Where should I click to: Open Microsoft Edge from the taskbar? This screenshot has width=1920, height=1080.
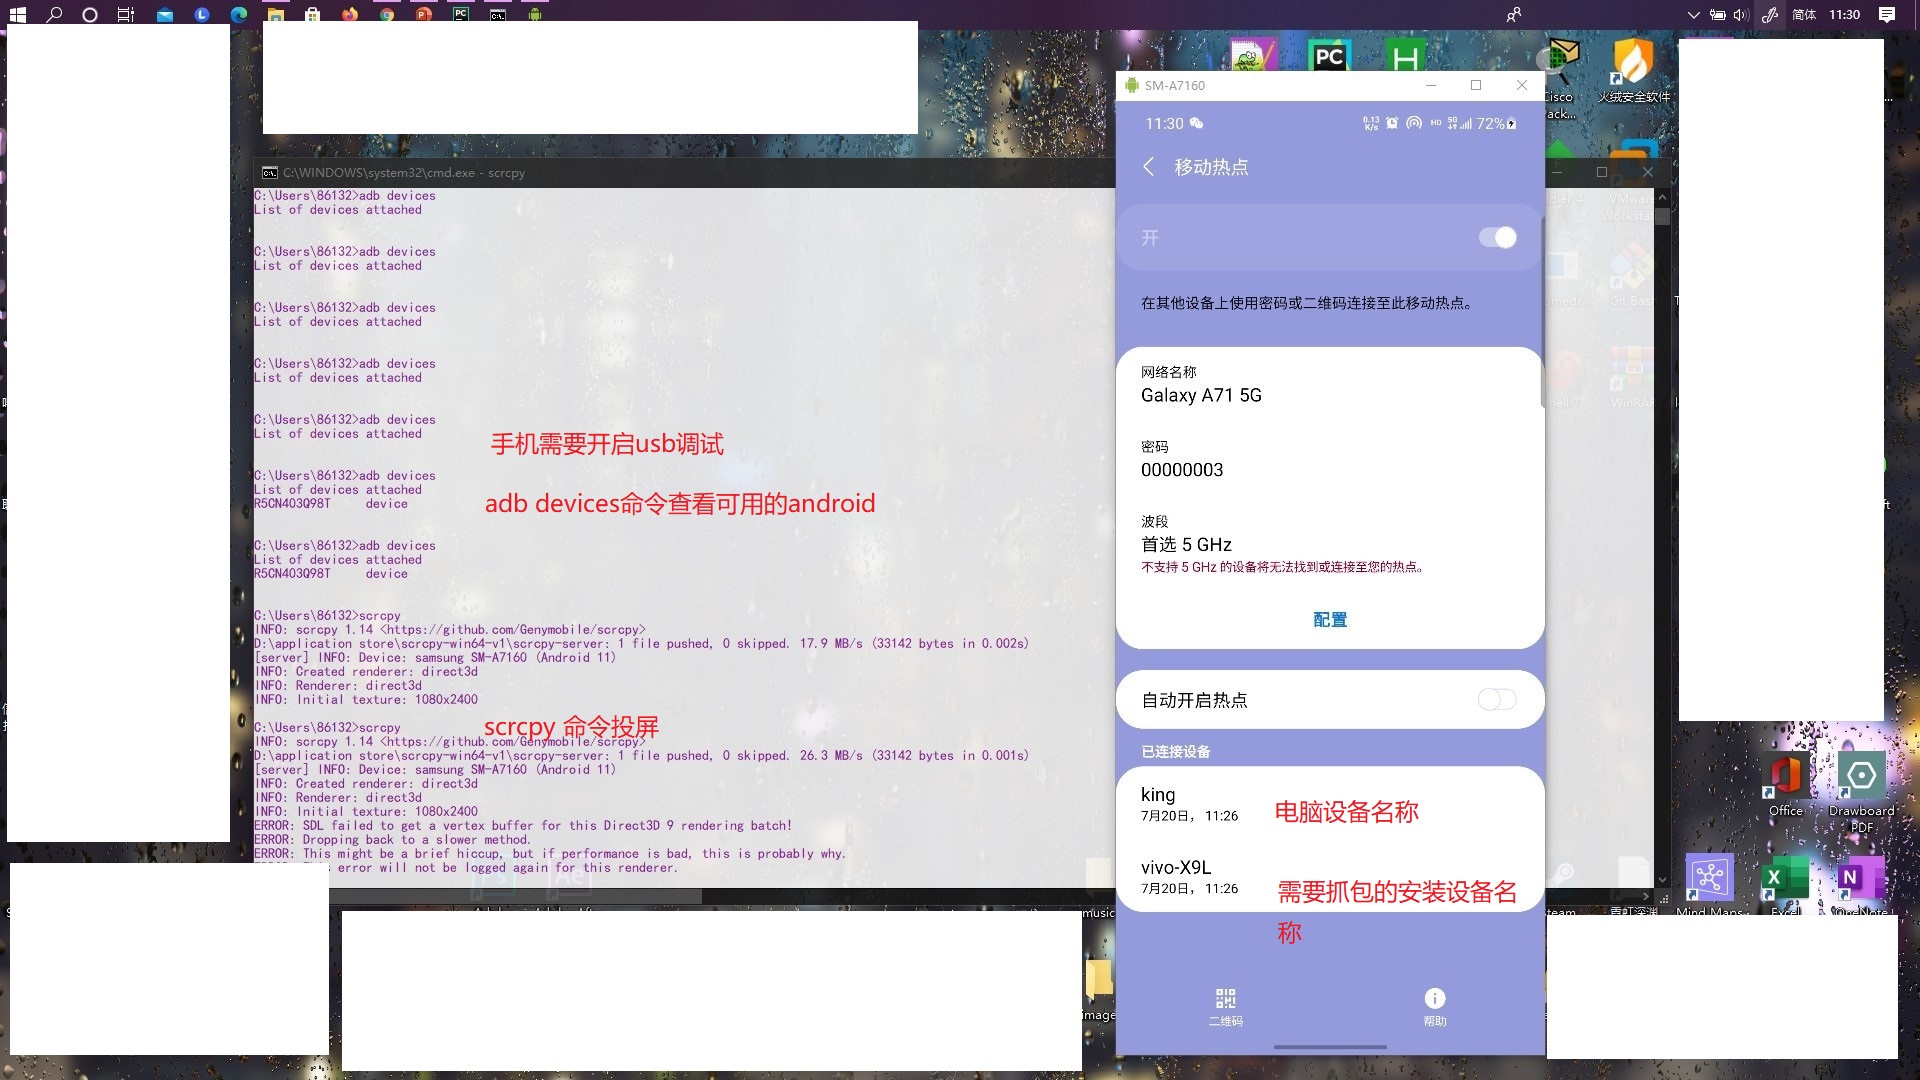pyautogui.click(x=239, y=15)
